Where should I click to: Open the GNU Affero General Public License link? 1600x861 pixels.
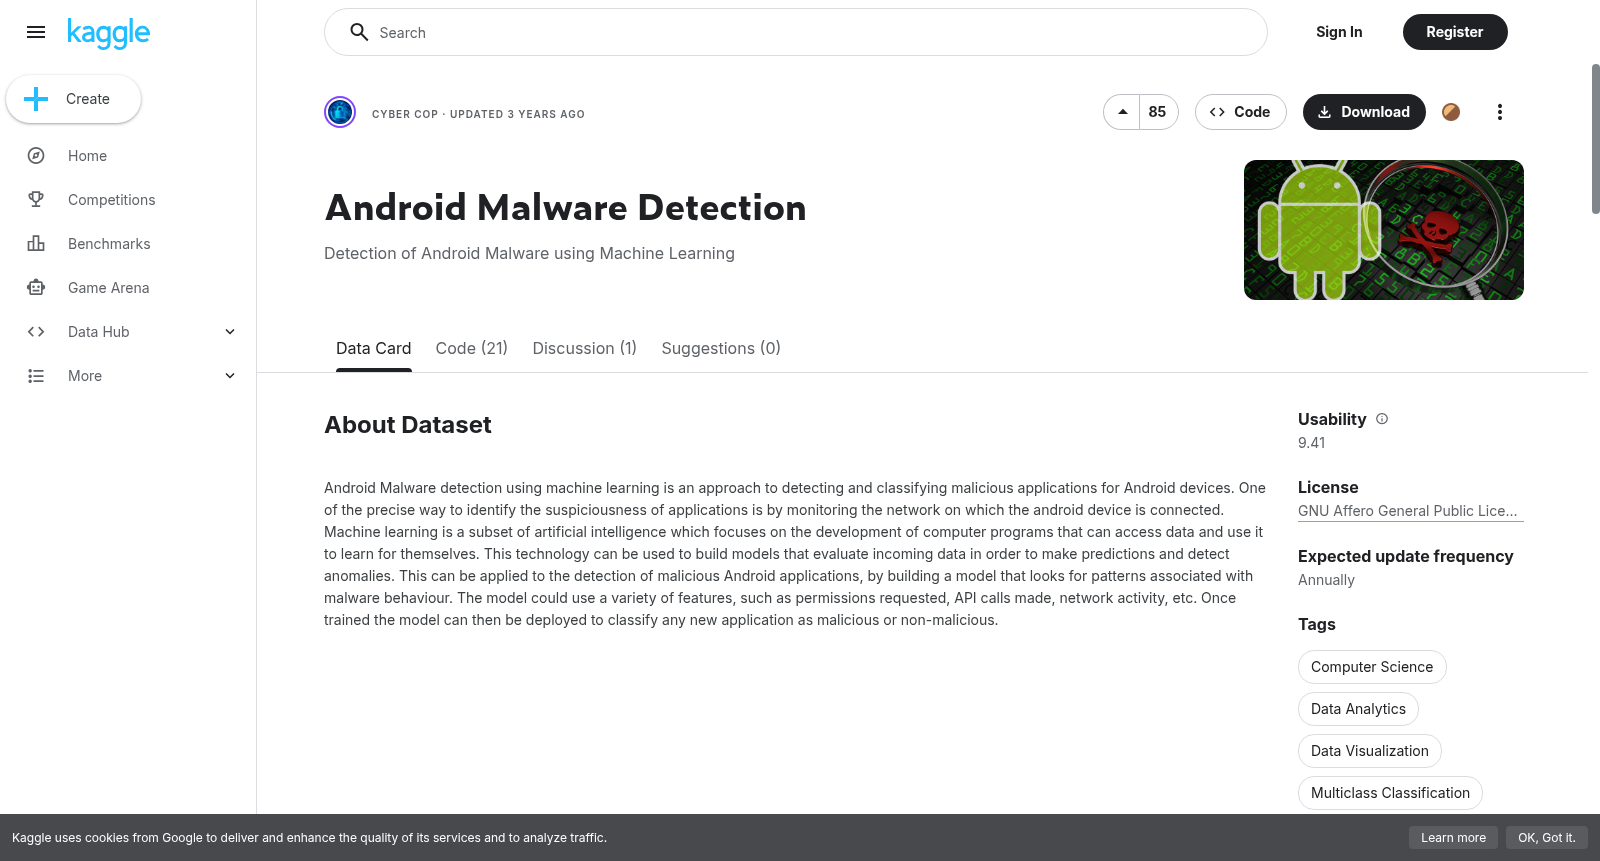point(1410,511)
